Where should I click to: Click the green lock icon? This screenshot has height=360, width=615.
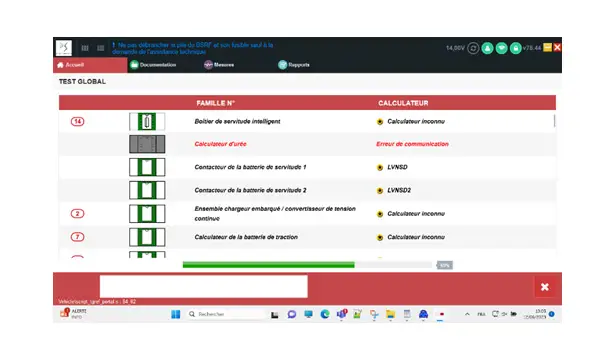515,48
